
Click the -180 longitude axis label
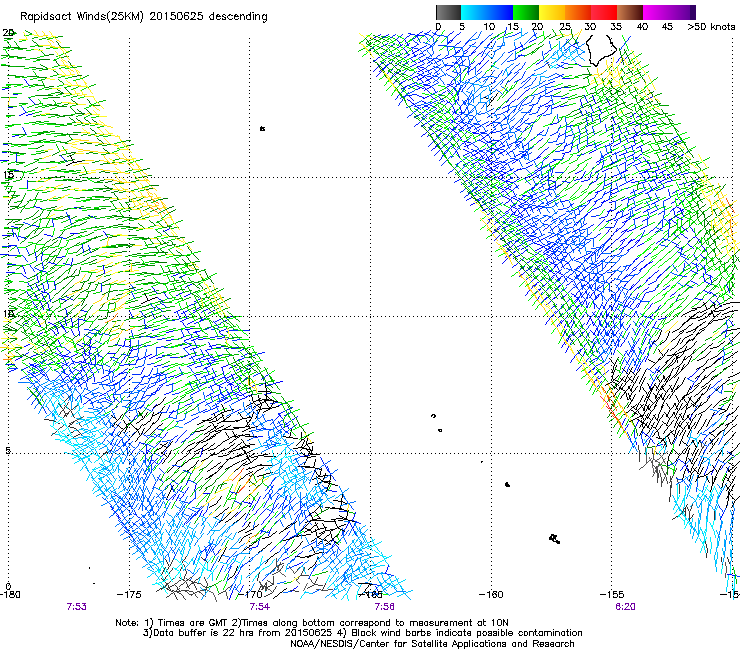[10, 594]
